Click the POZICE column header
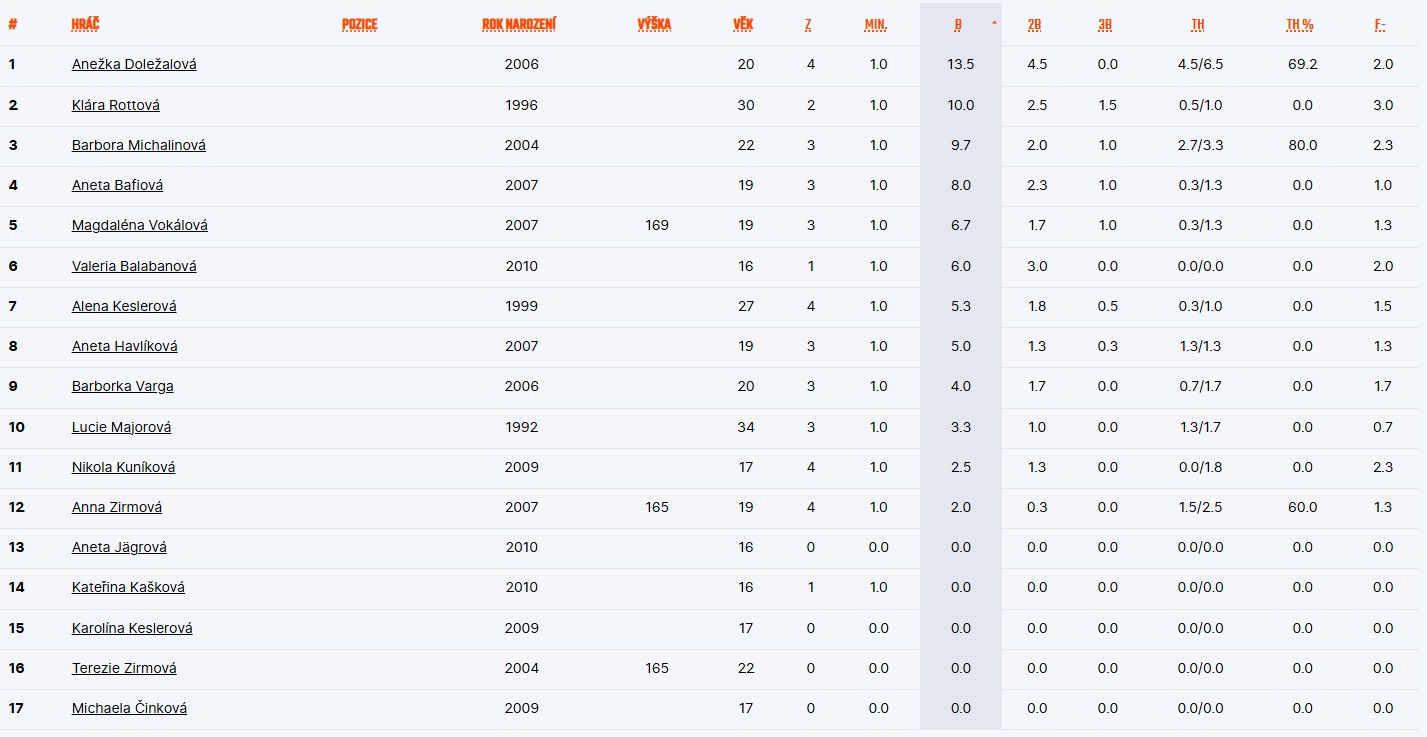The width and height of the screenshot is (1427, 737). [x=359, y=24]
